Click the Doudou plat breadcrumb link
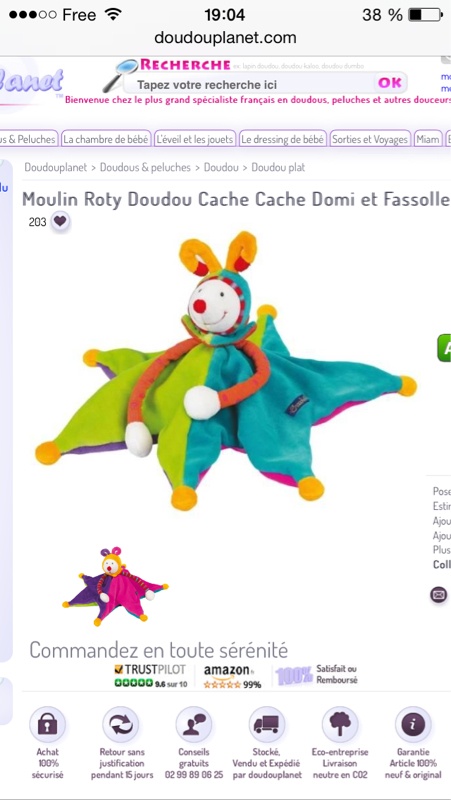 tap(278, 167)
